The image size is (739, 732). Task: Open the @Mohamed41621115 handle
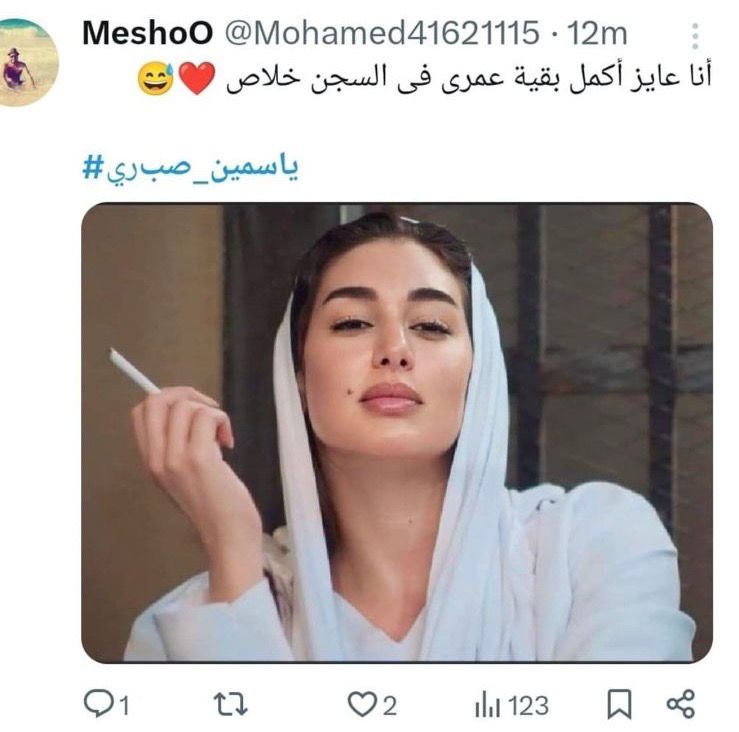click(382, 33)
